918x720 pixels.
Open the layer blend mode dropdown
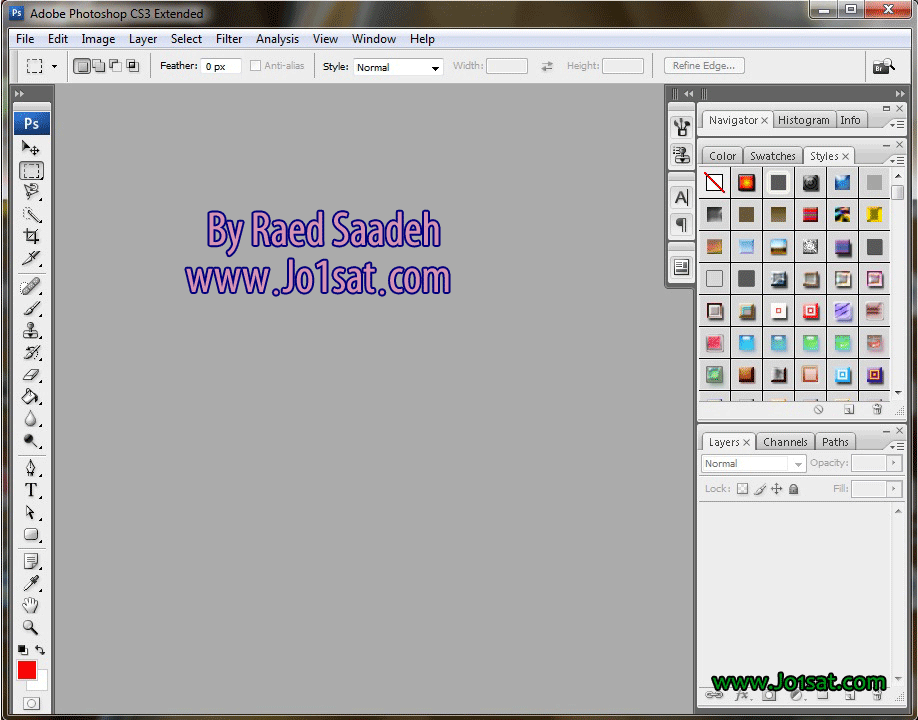(753, 464)
